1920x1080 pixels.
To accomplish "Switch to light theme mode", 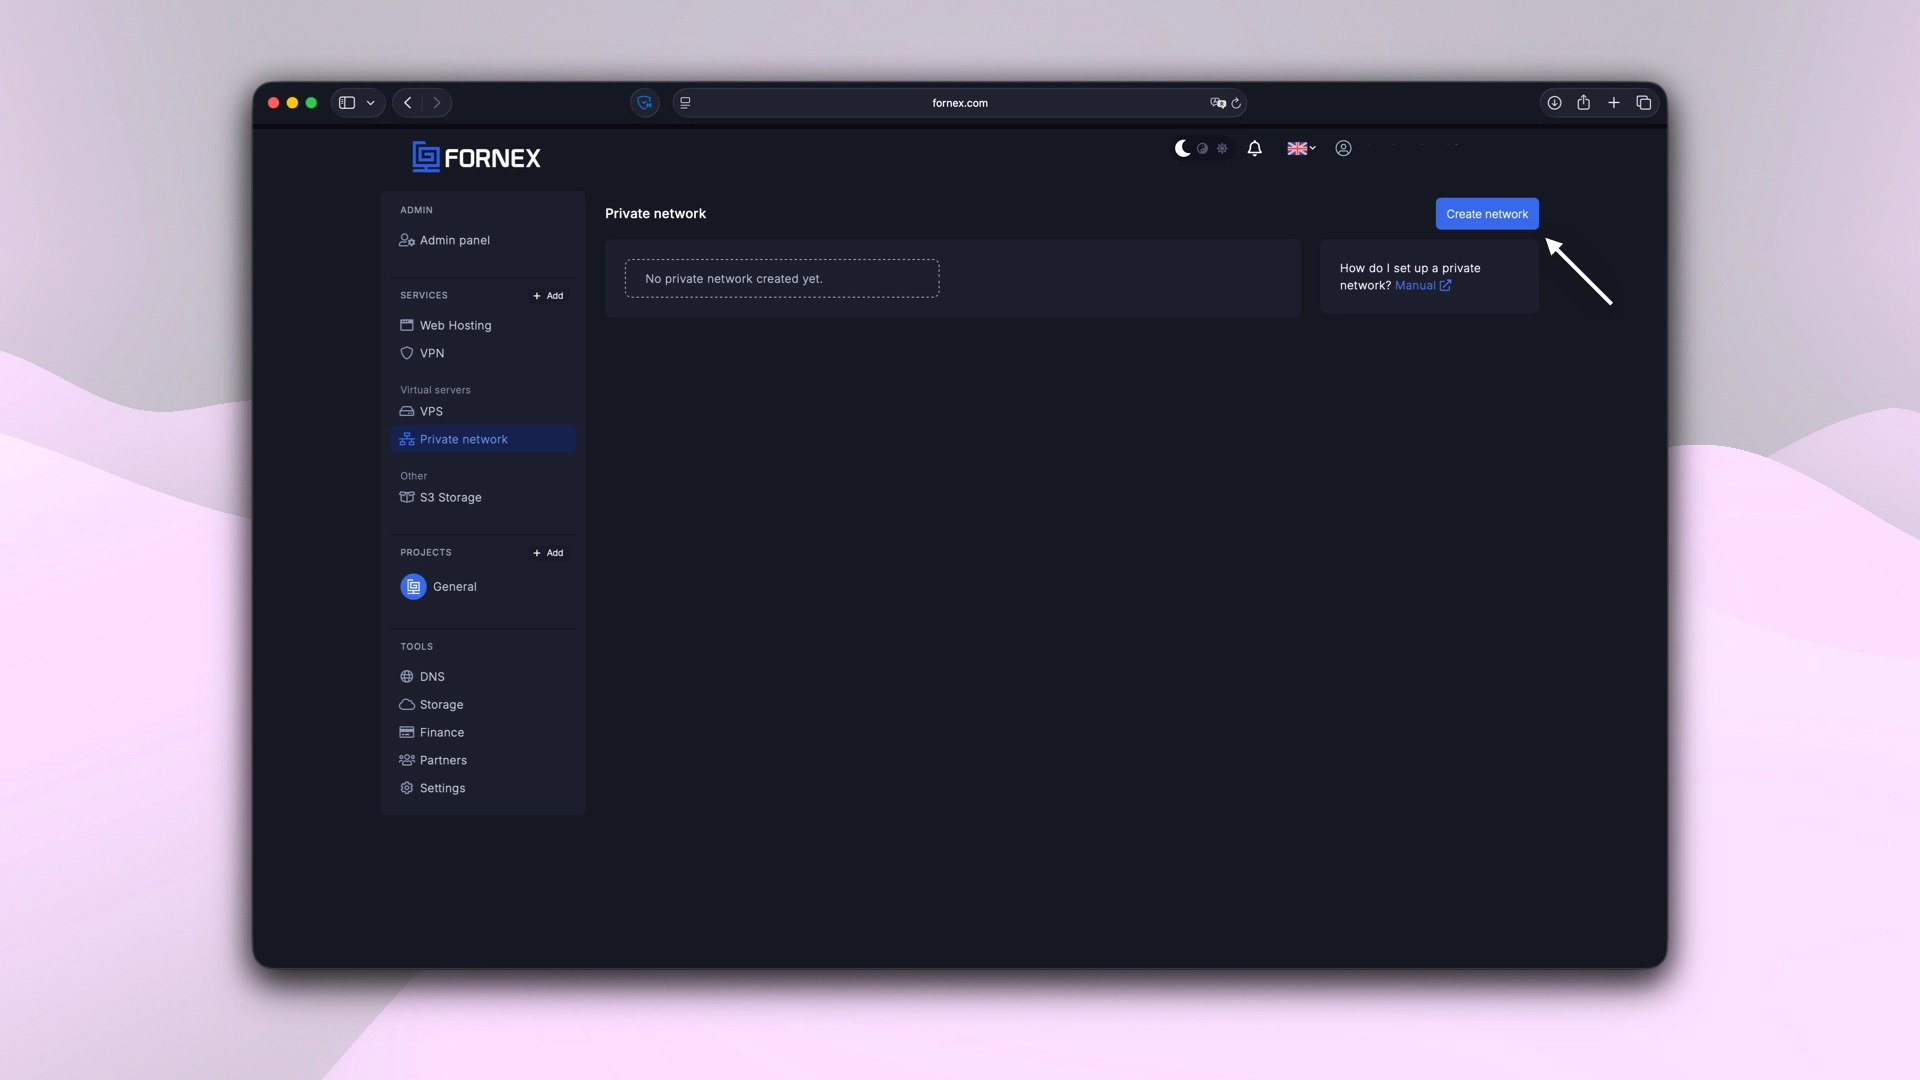I will coord(1222,148).
